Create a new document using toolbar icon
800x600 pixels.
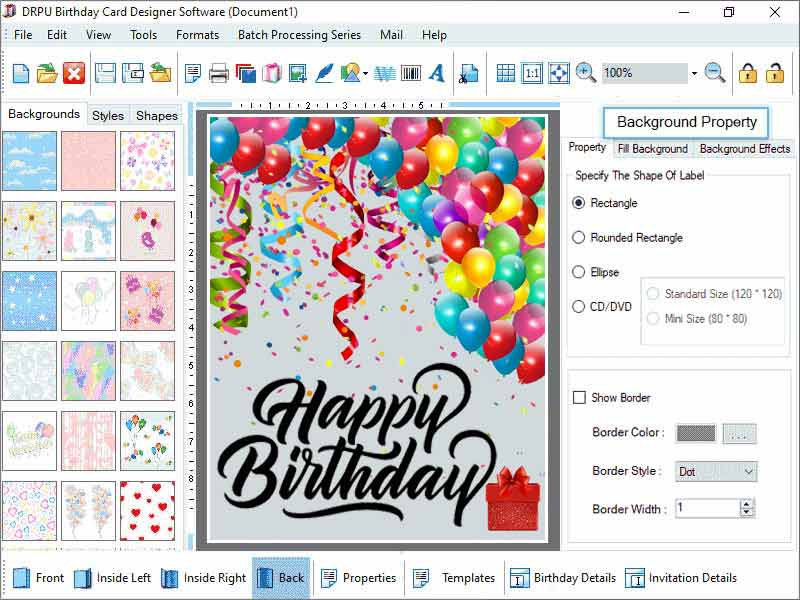point(19,72)
